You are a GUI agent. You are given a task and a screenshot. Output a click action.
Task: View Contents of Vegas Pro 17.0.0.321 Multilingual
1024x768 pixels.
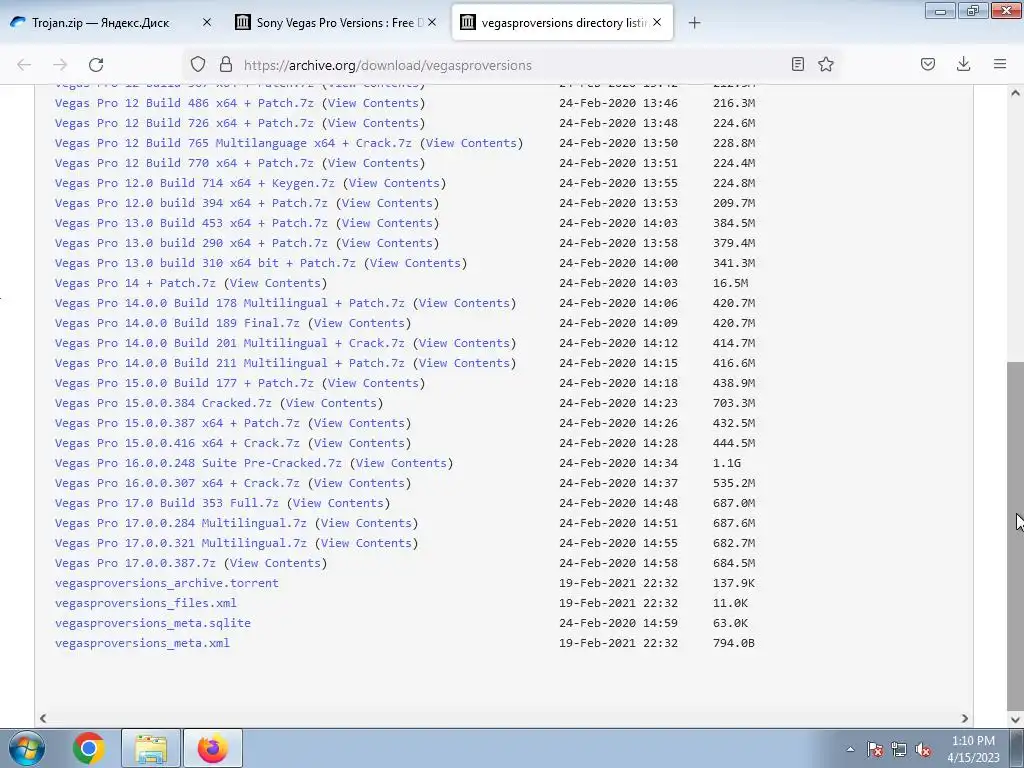[366, 543]
